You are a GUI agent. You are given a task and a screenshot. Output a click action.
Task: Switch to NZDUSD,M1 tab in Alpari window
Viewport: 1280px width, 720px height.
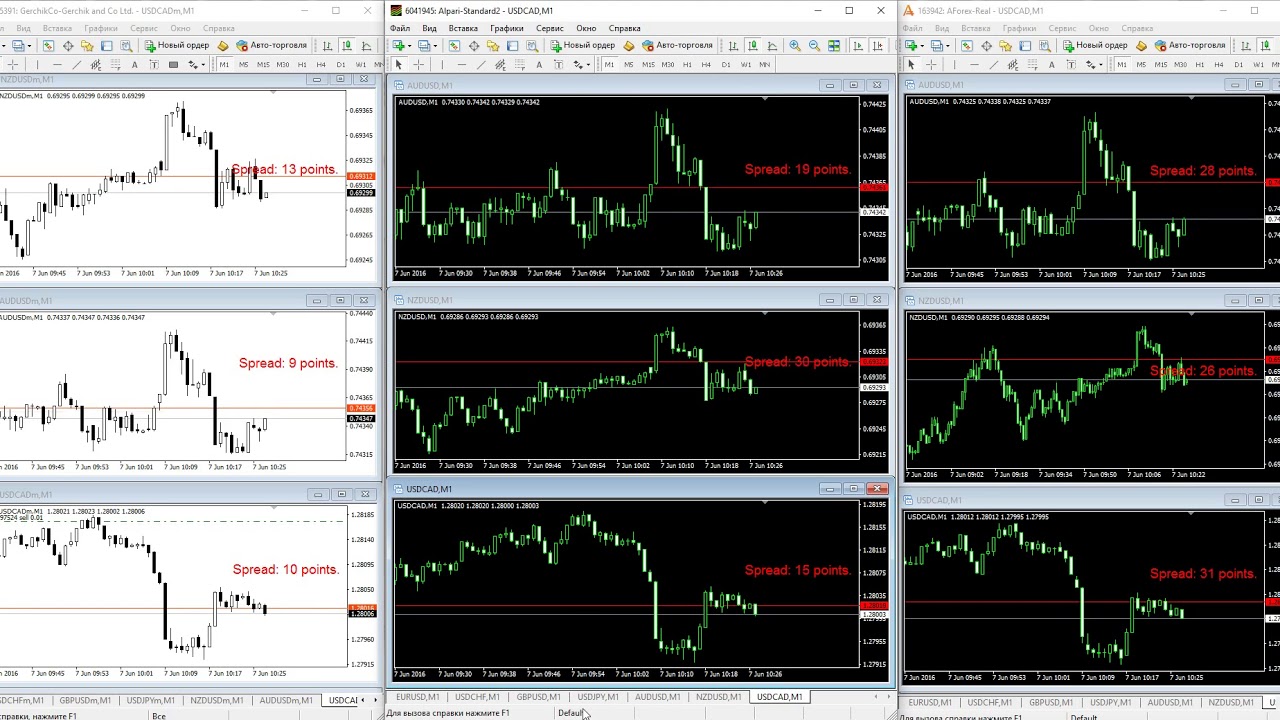pyautogui.click(x=718, y=697)
